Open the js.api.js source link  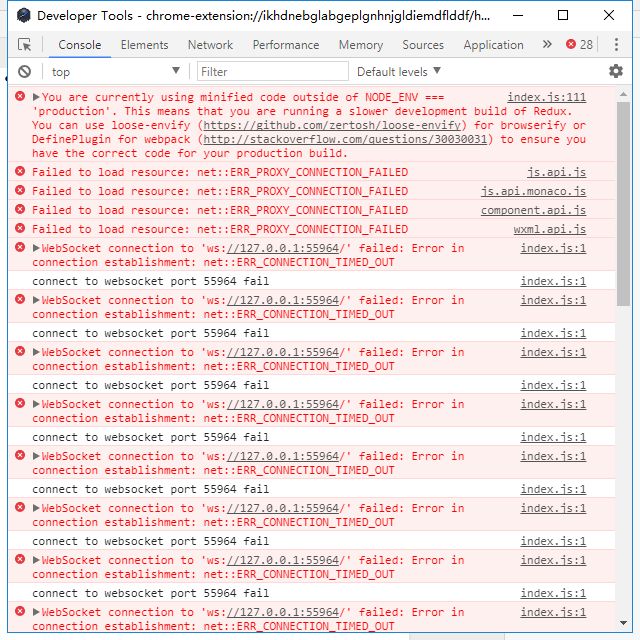(x=556, y=172)
